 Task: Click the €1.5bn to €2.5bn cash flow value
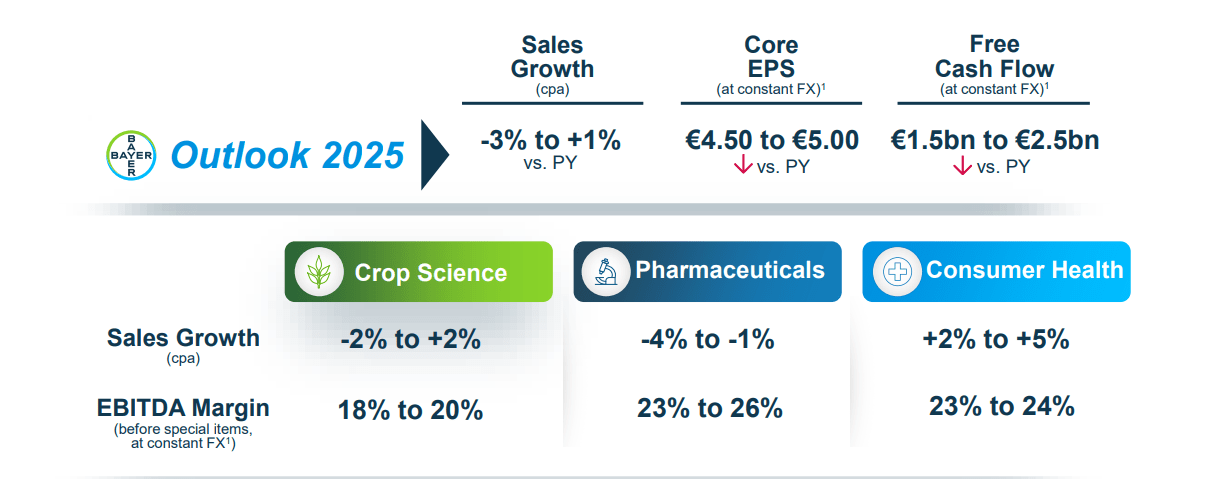(x=994, y=141)
